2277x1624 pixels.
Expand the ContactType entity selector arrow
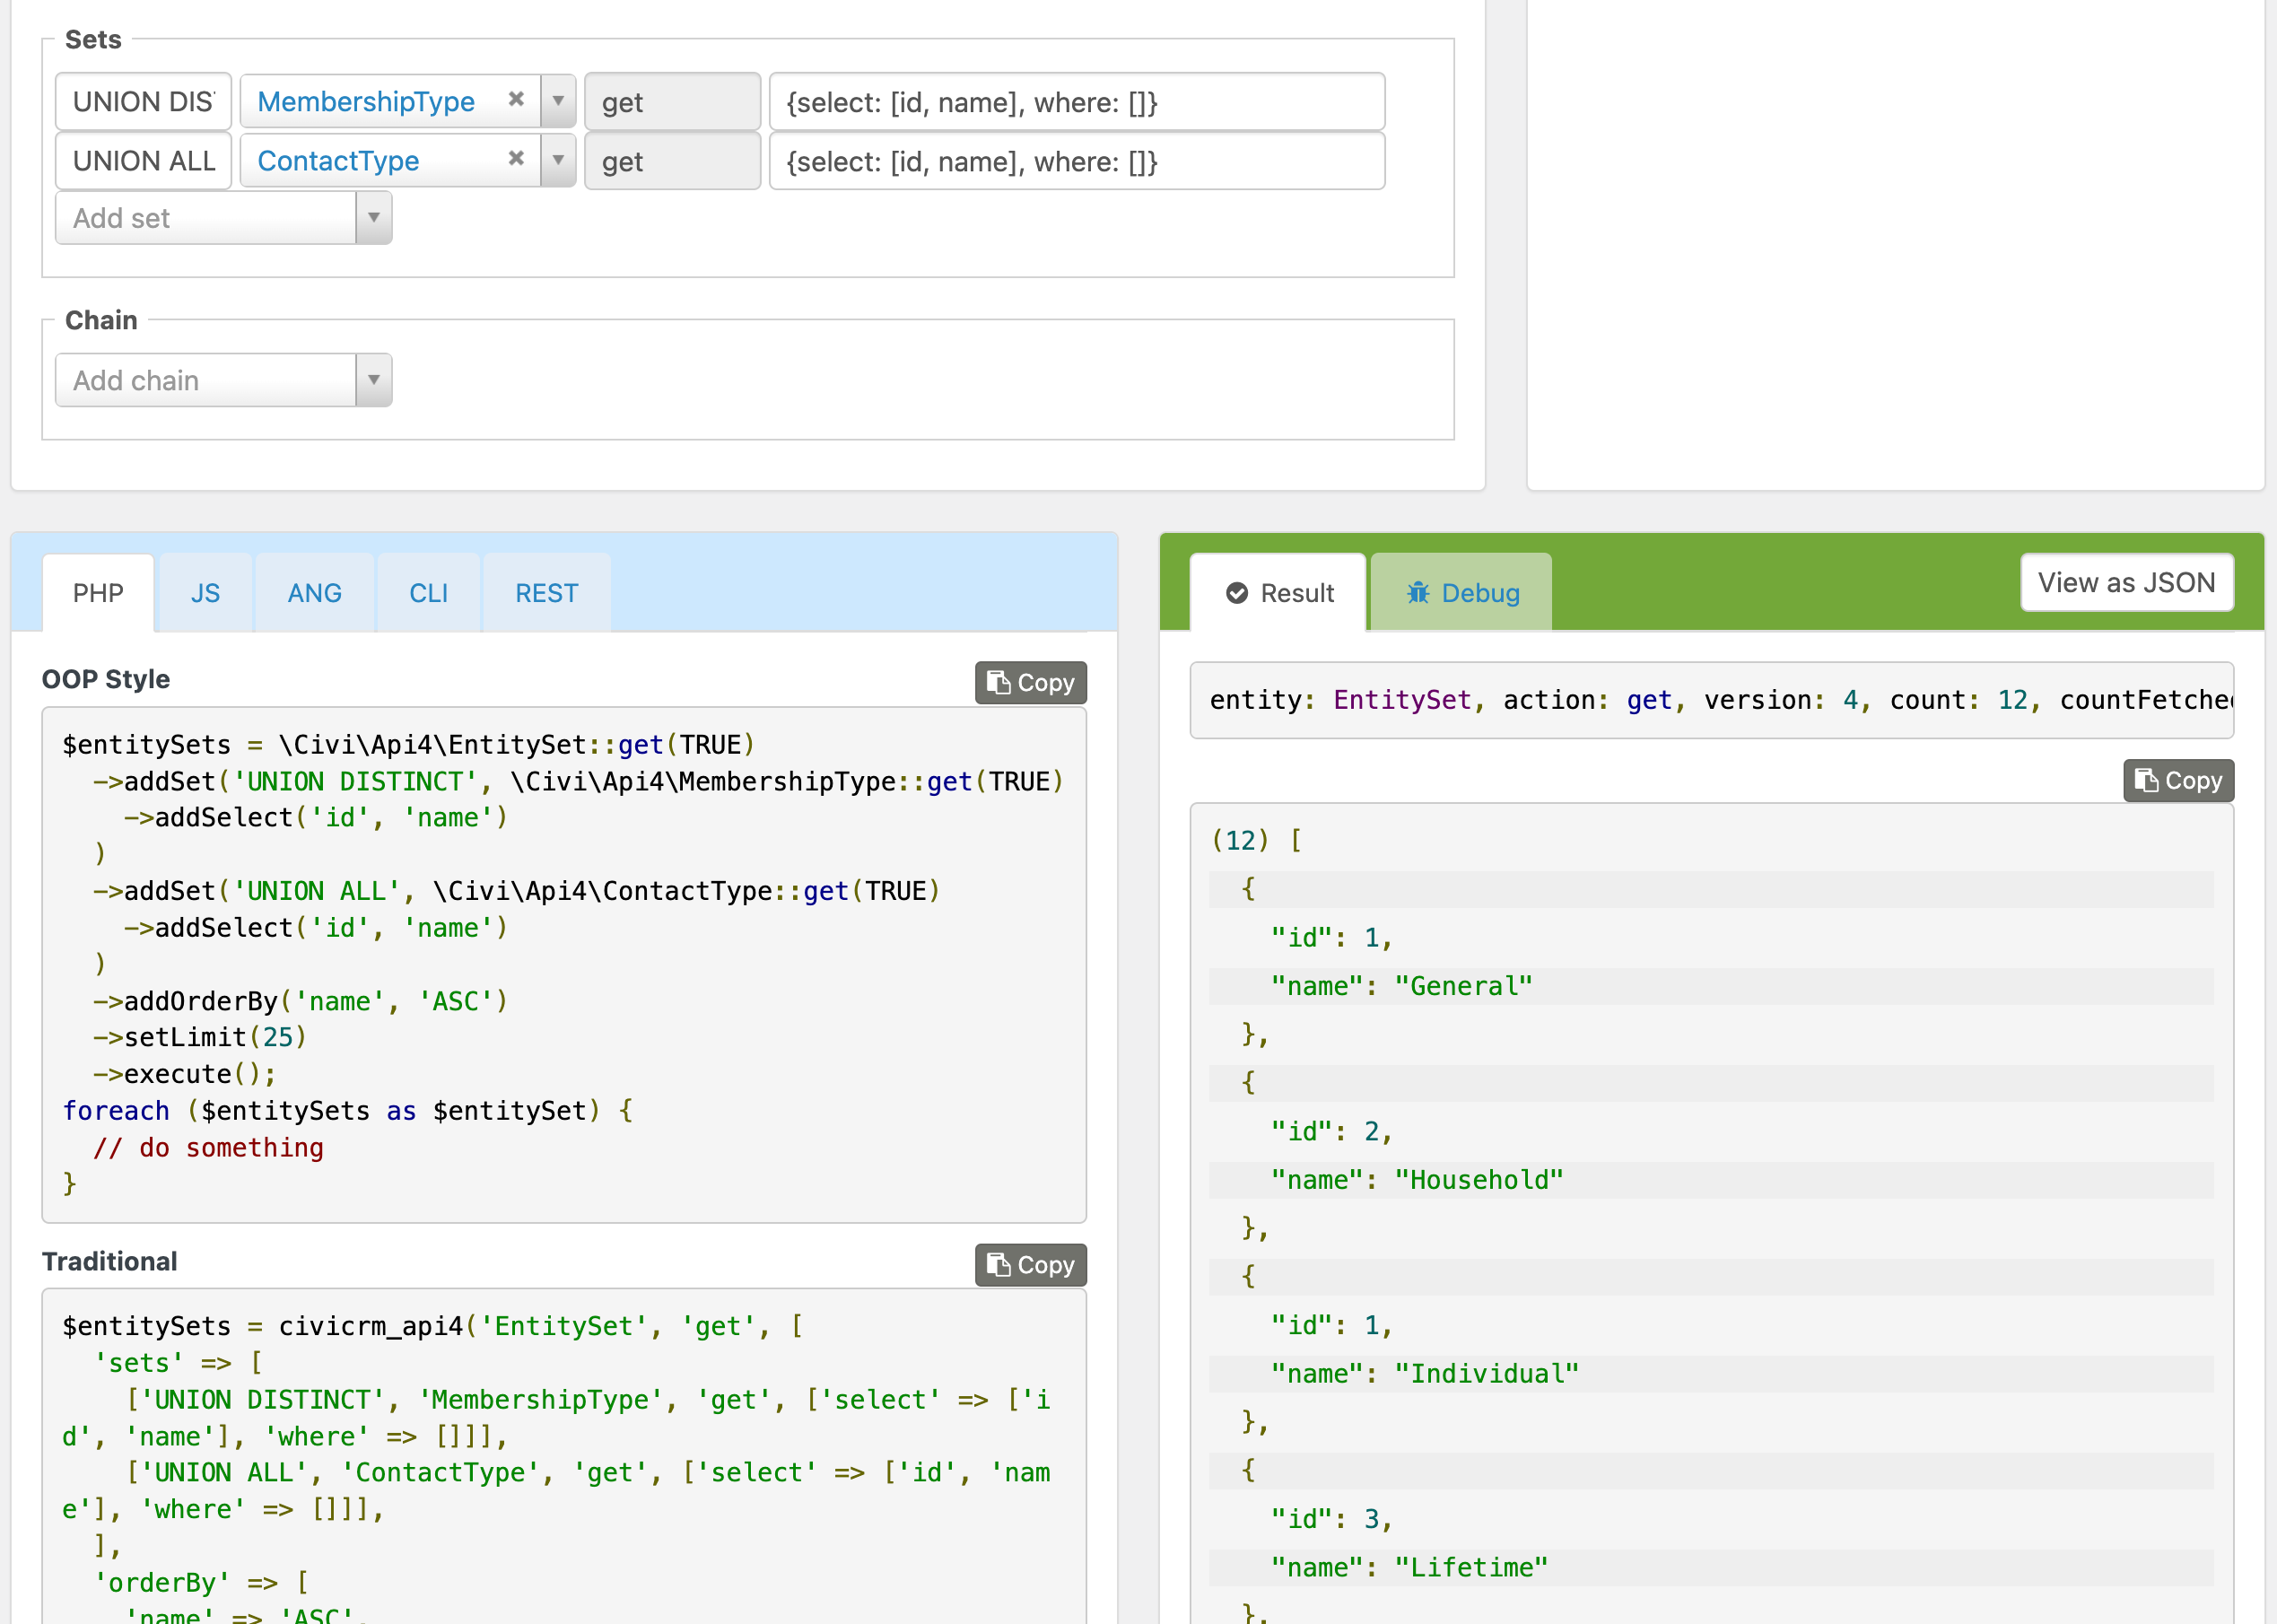[557, 159]
